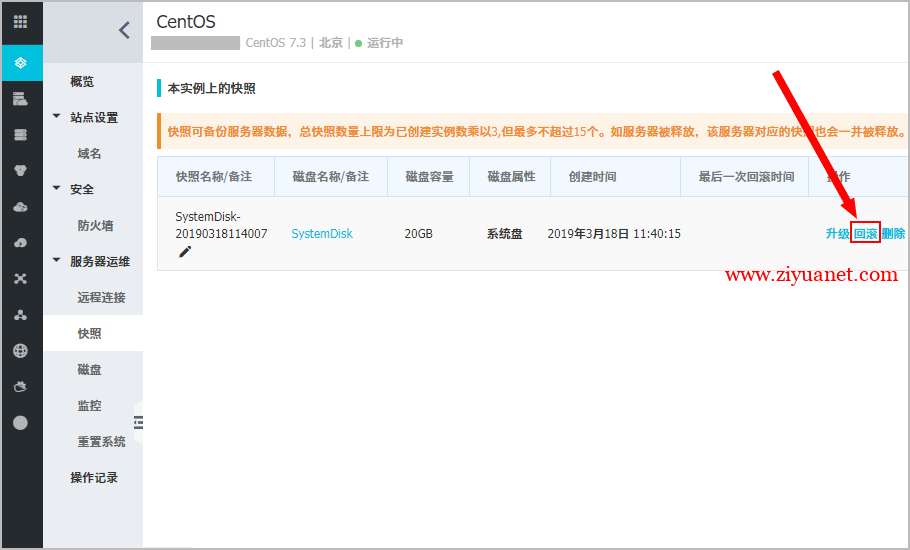Click the 北京 region label
910x550 pixels.
331,43
